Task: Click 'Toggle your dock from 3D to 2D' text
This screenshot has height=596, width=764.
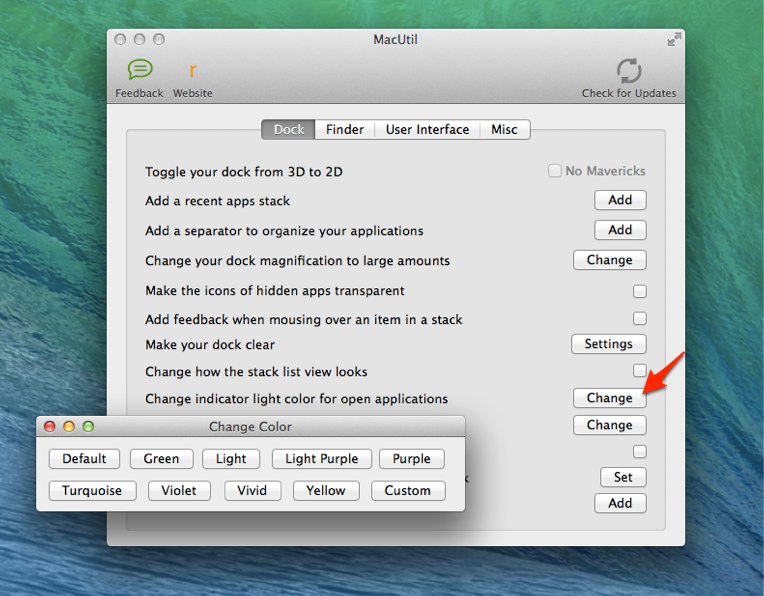Action: [244, 172]
